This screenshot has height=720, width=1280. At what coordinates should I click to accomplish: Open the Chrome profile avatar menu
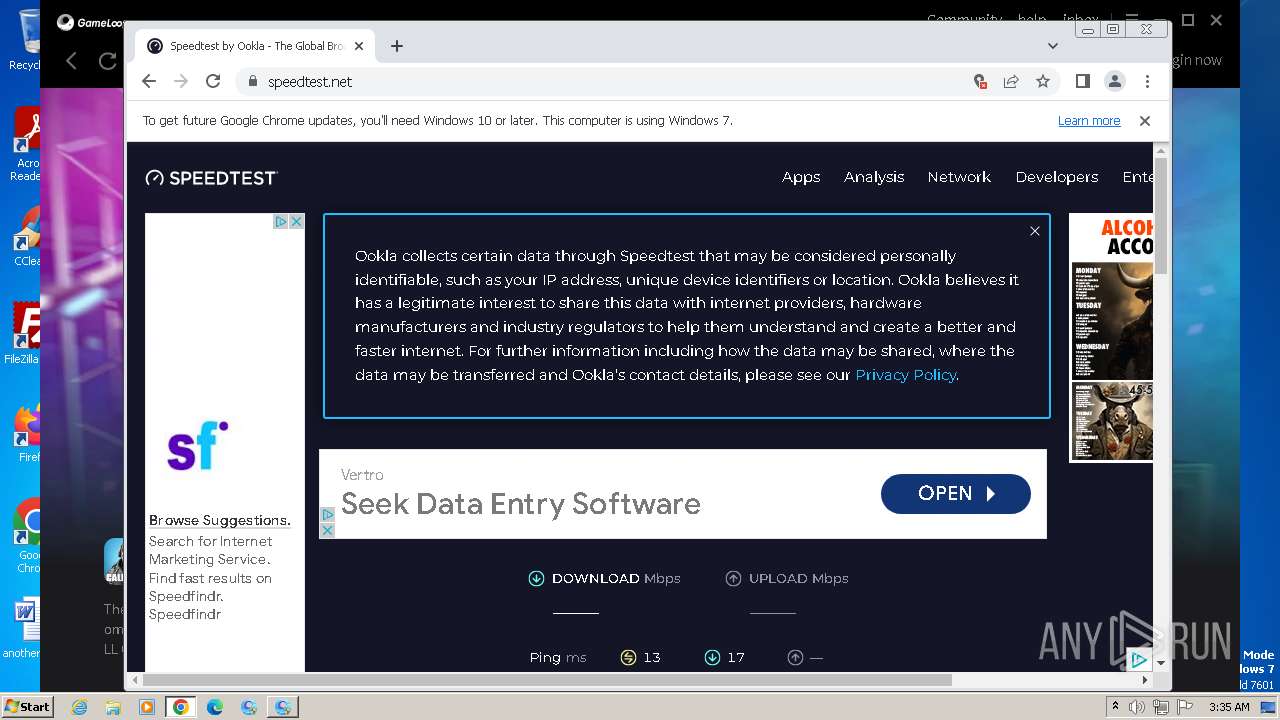click(x=1115, y=81)
